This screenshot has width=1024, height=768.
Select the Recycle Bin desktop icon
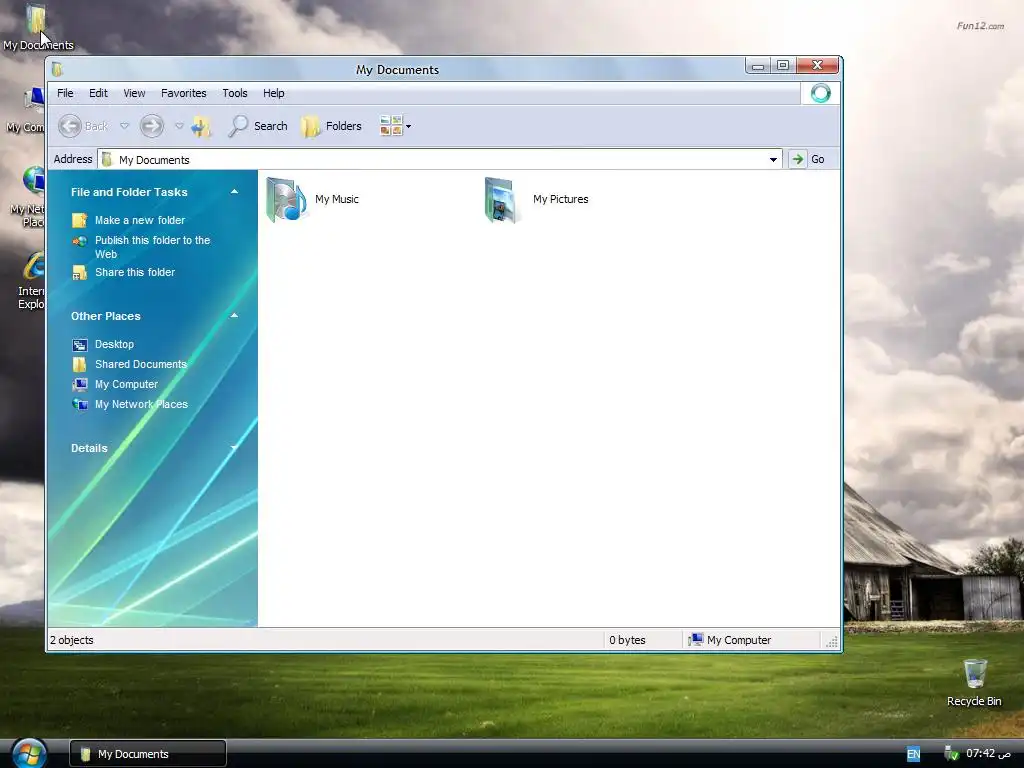[974, 682]
